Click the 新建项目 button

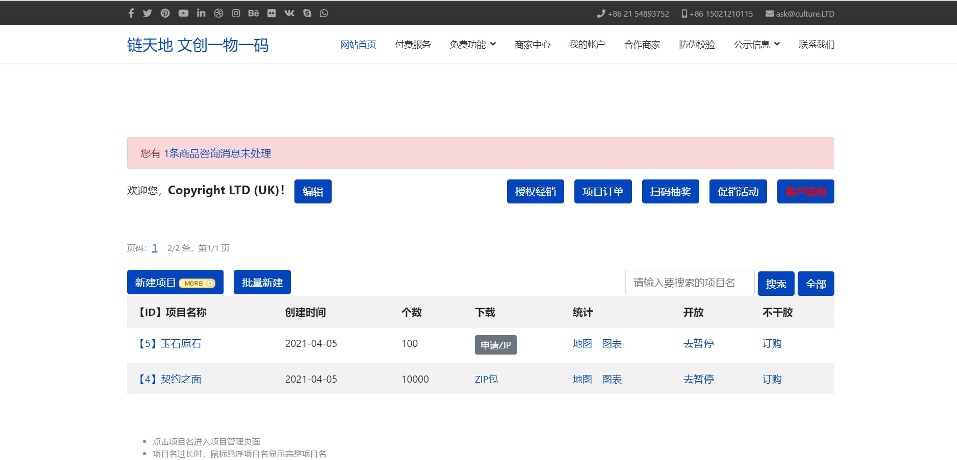coord(175,283)
